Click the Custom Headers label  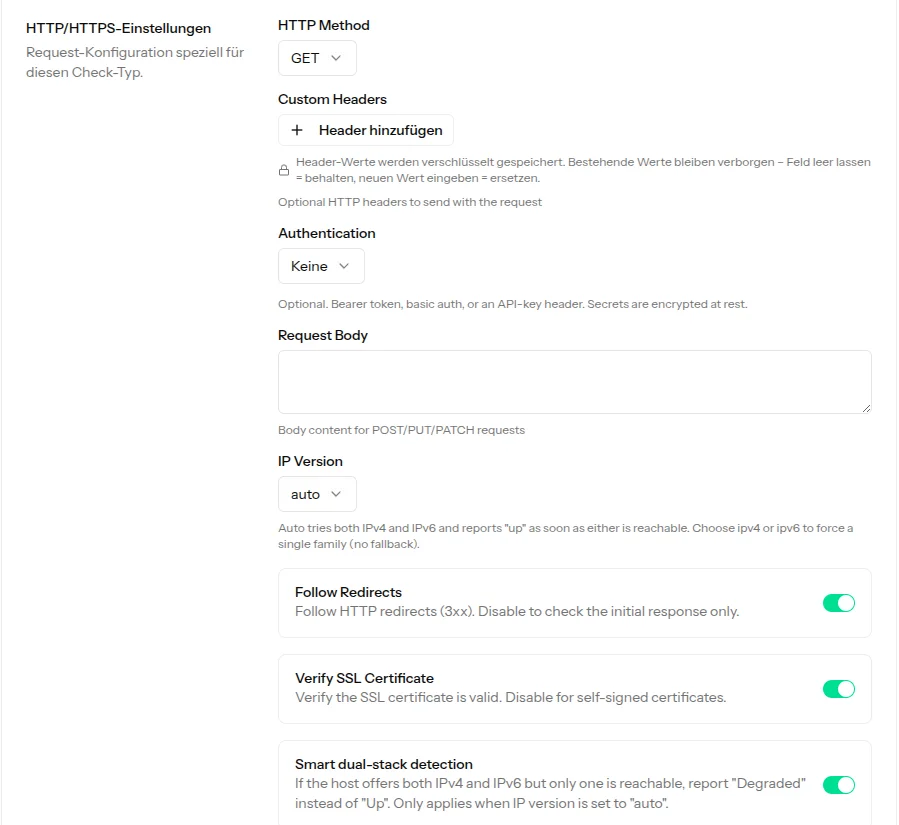tap(333, 99)
